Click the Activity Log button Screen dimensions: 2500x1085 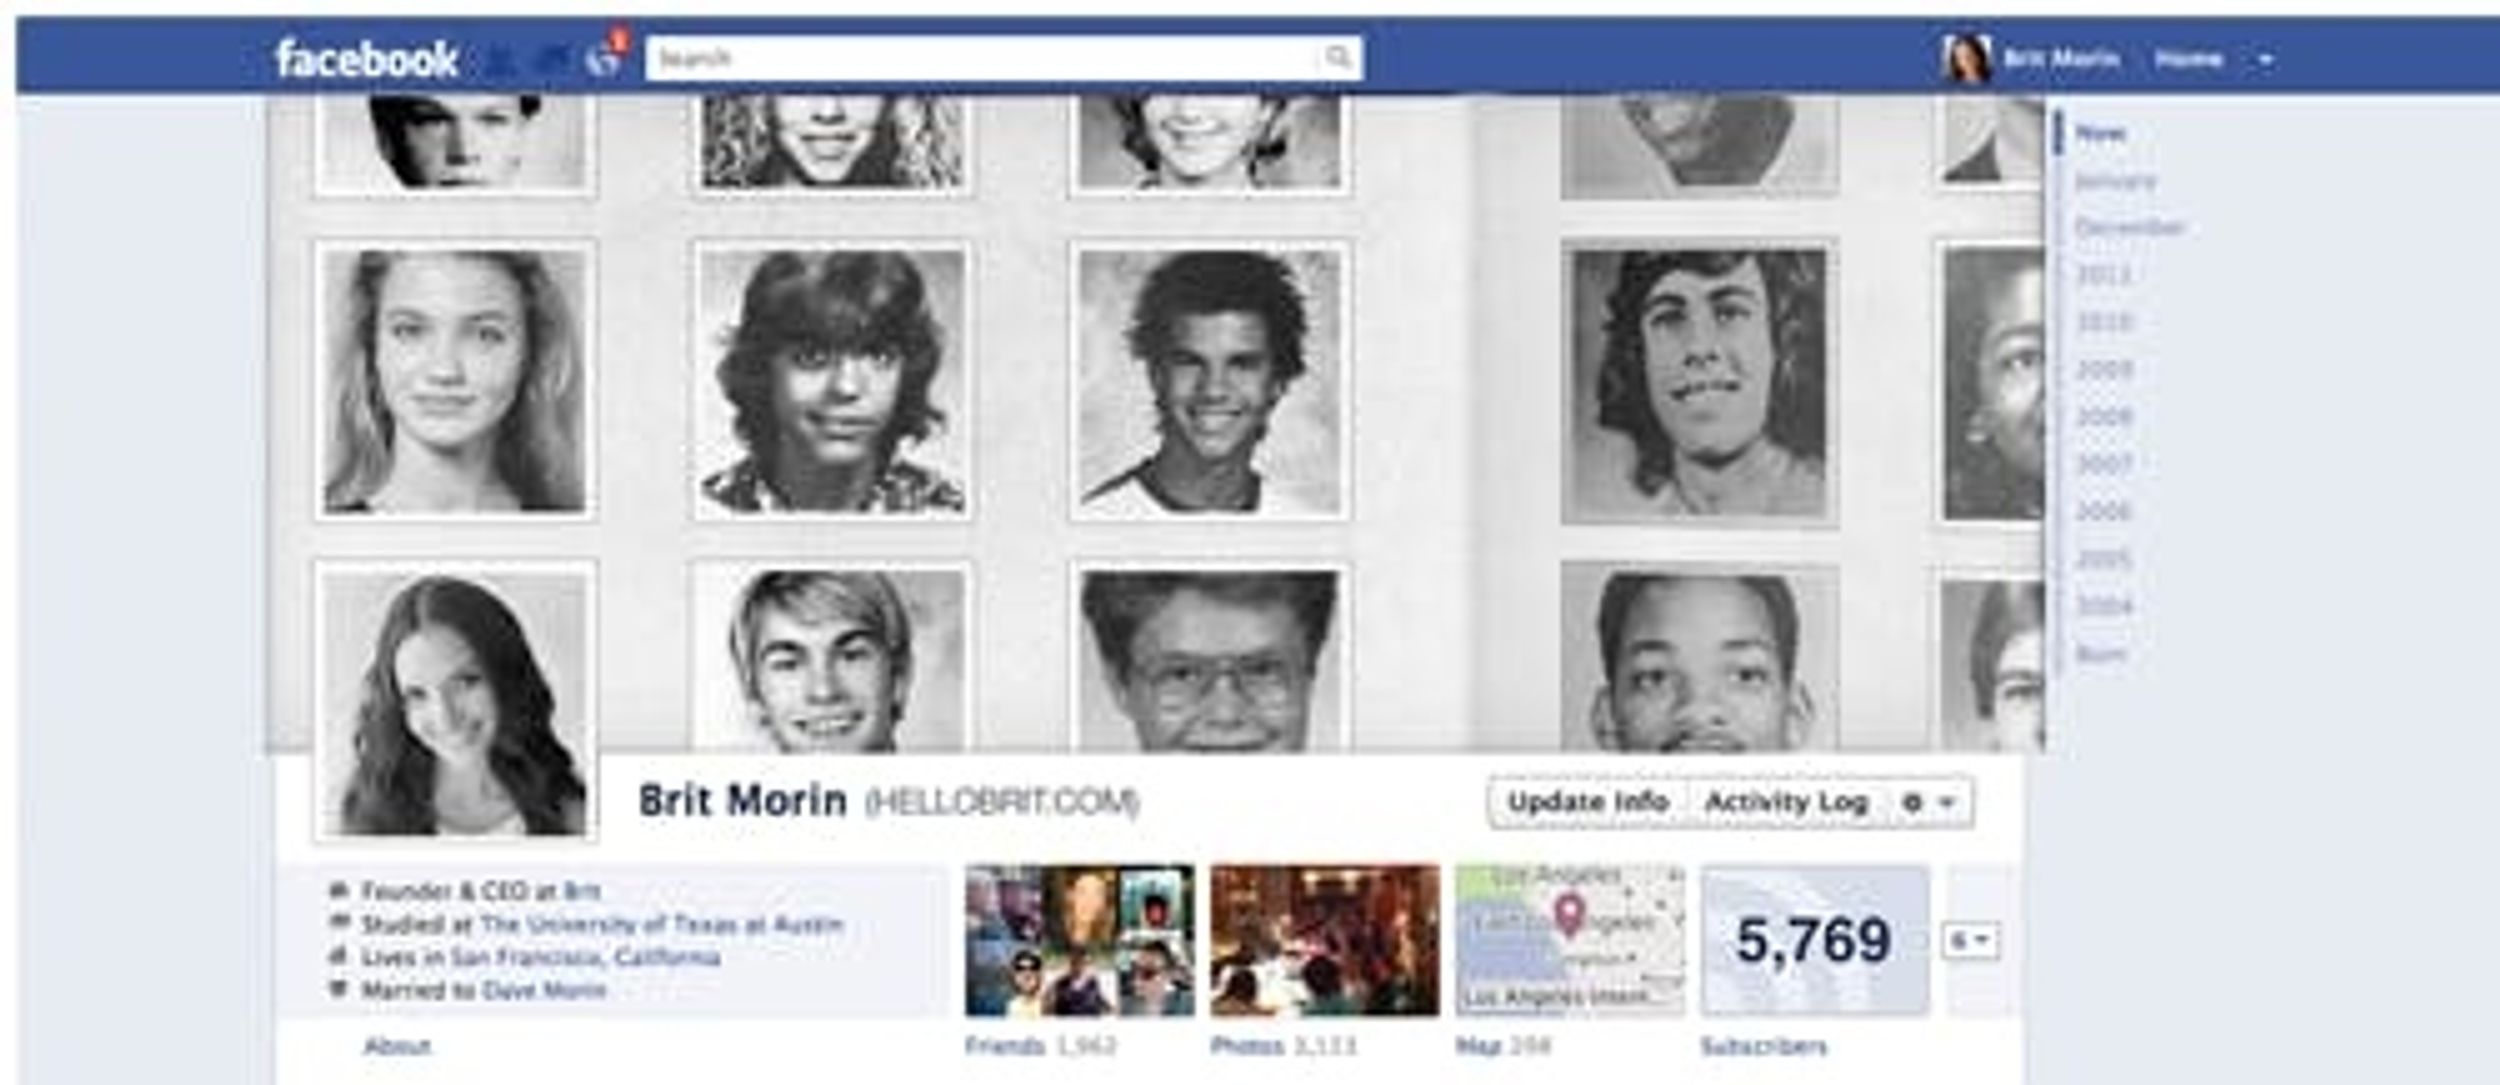click(1786, 802)
